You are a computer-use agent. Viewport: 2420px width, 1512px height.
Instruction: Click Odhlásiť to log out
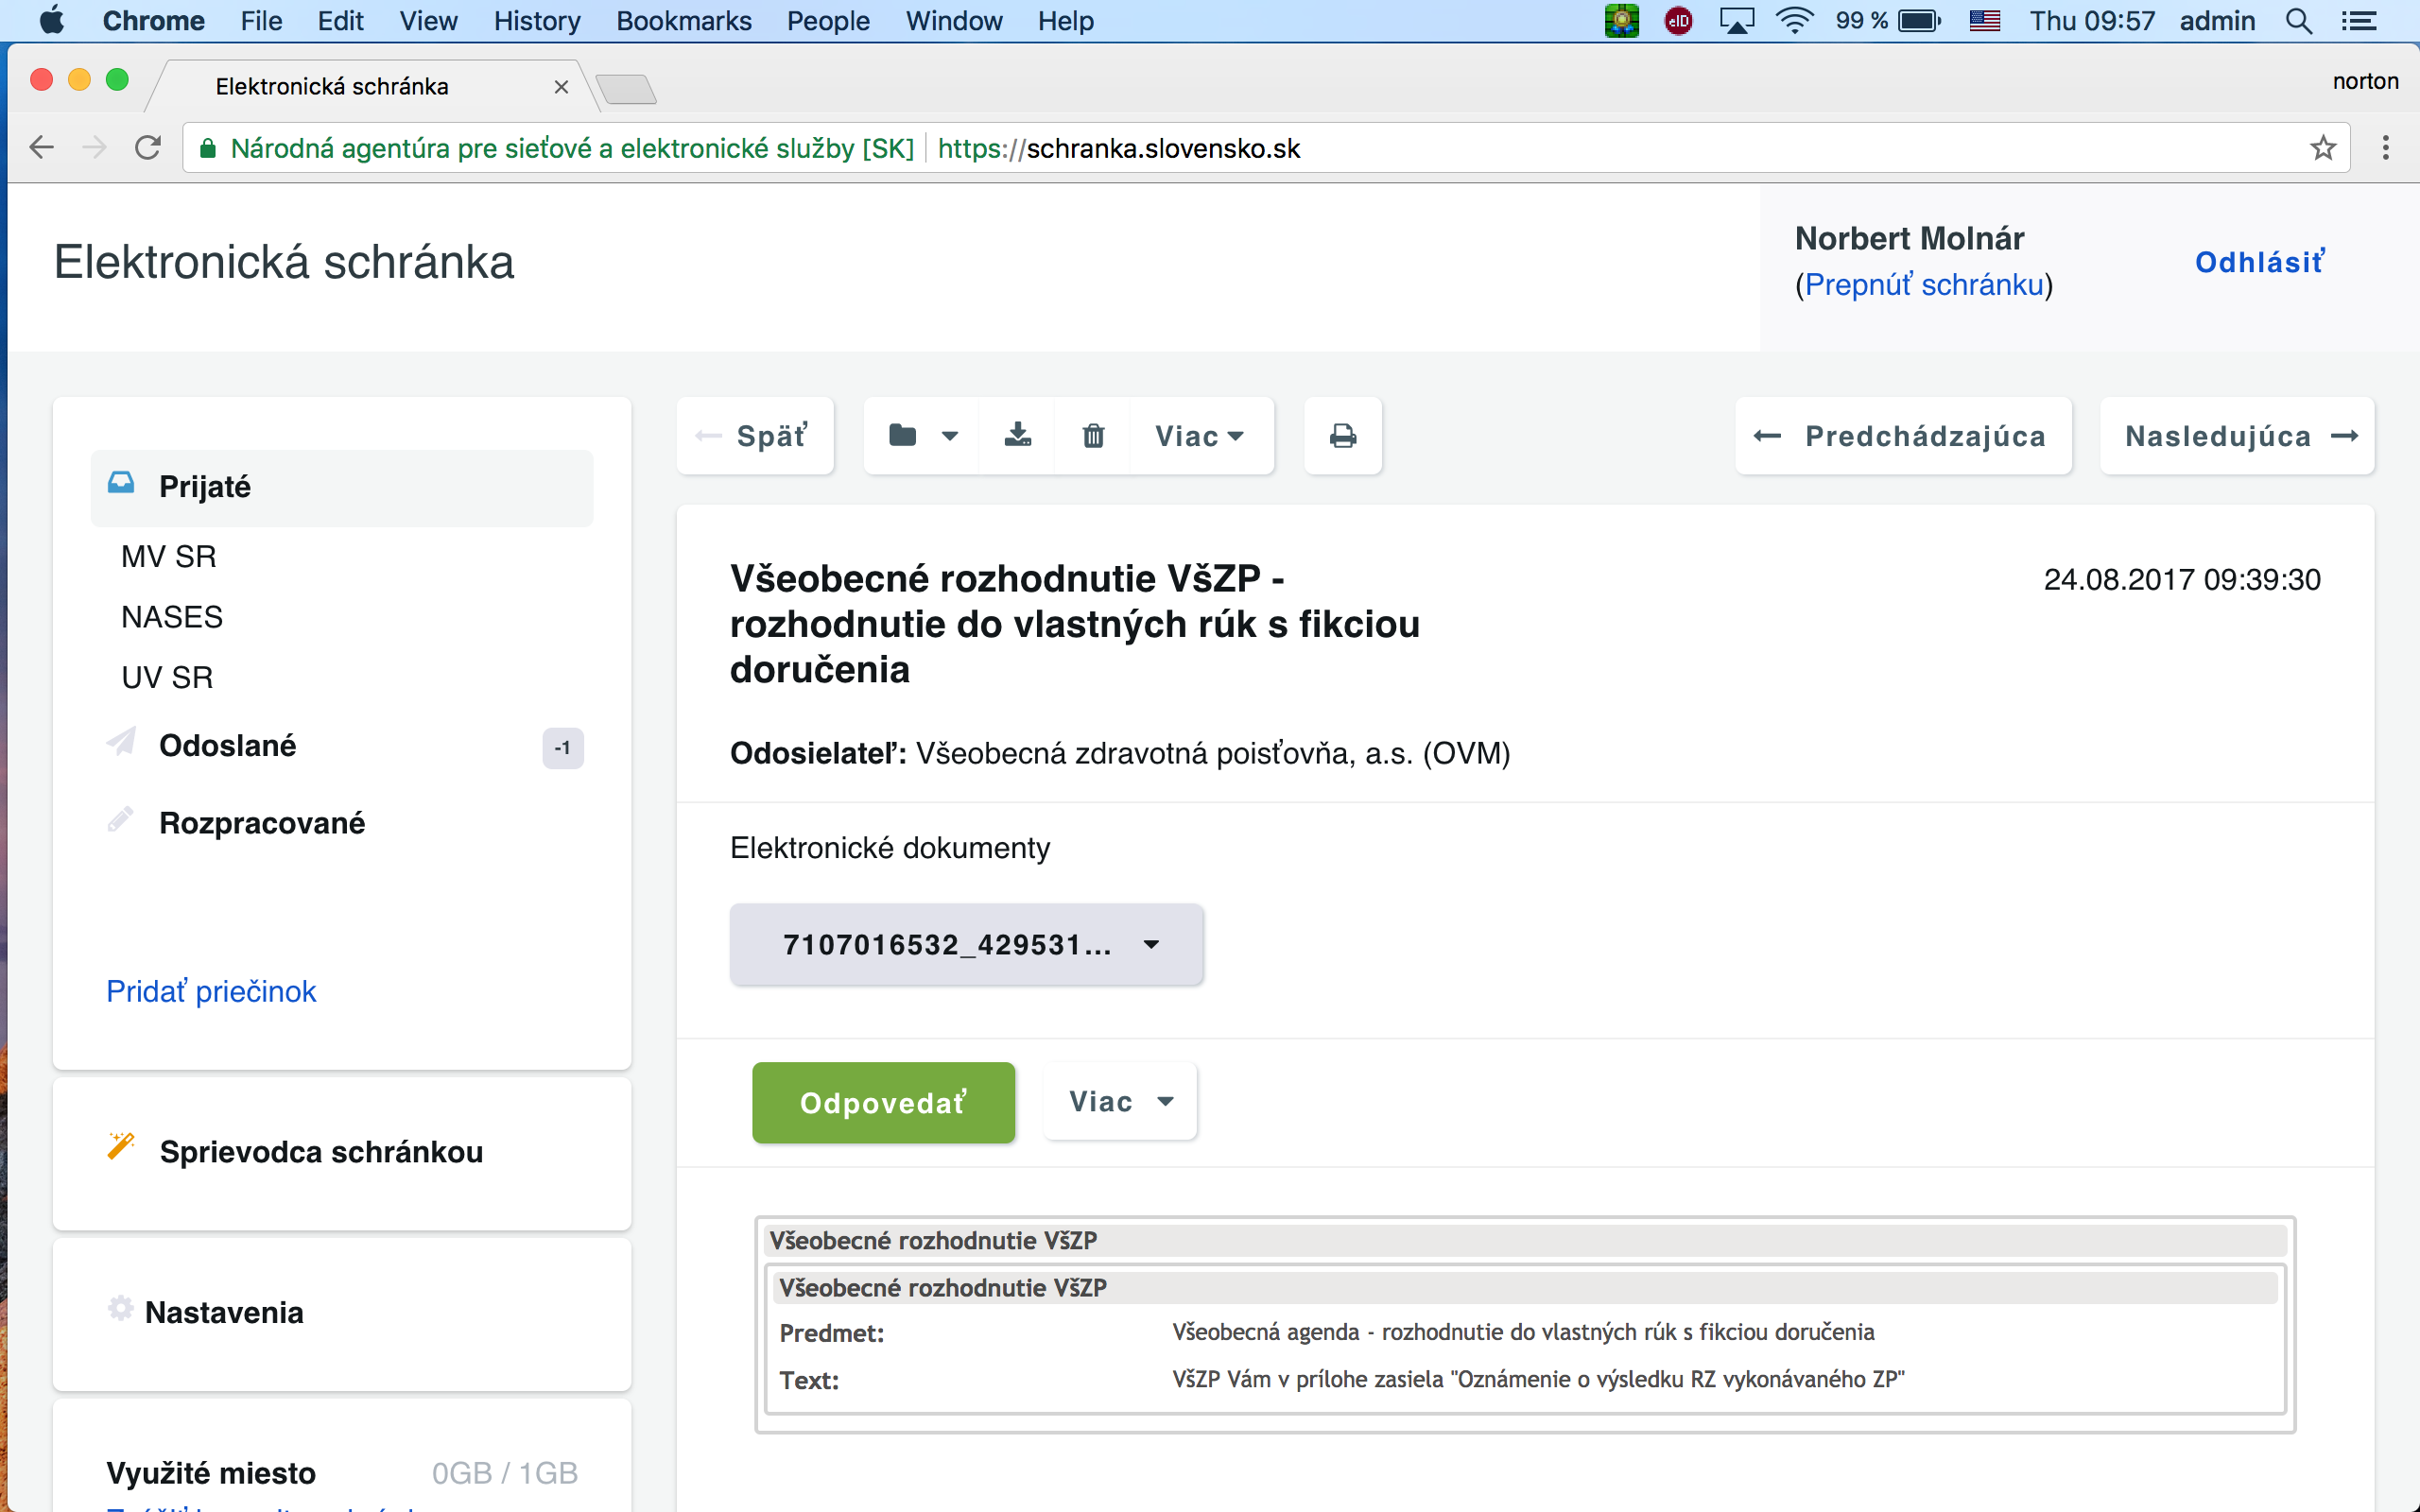[2258, 262]
